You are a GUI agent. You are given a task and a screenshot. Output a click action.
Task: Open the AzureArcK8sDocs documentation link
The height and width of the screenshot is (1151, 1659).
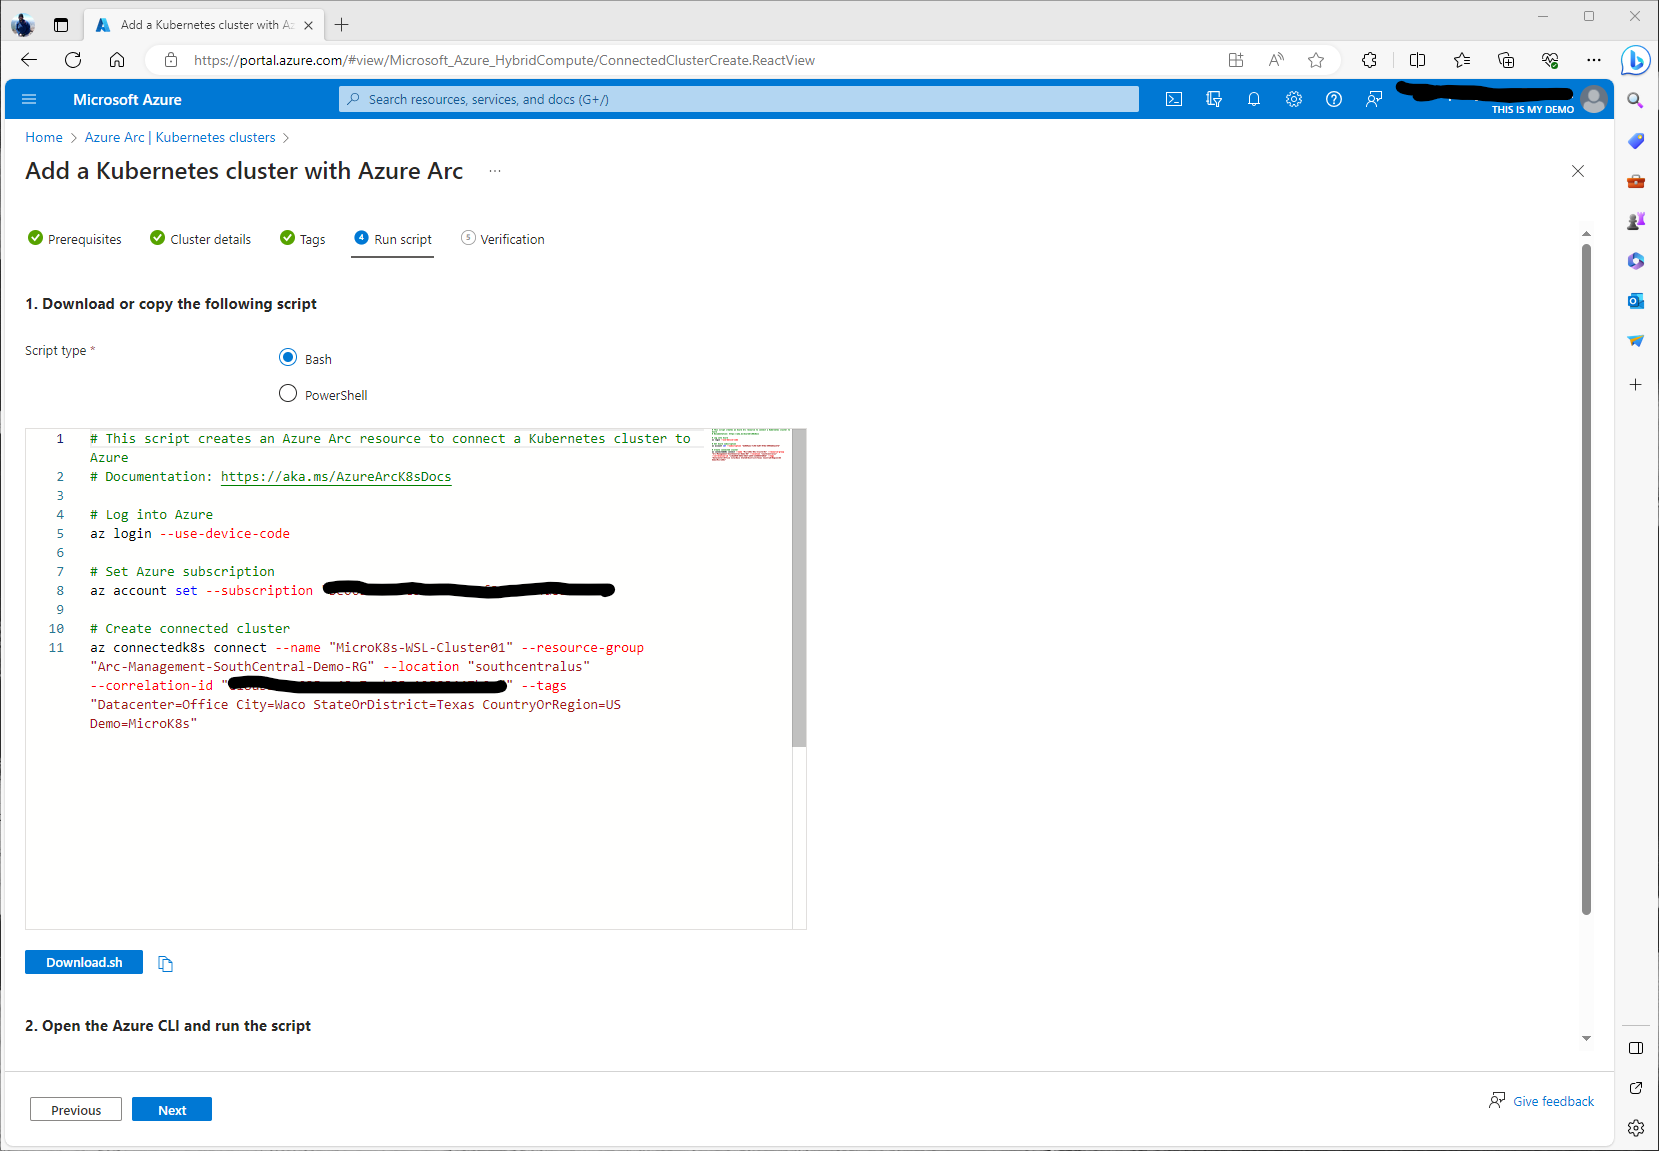336,477
